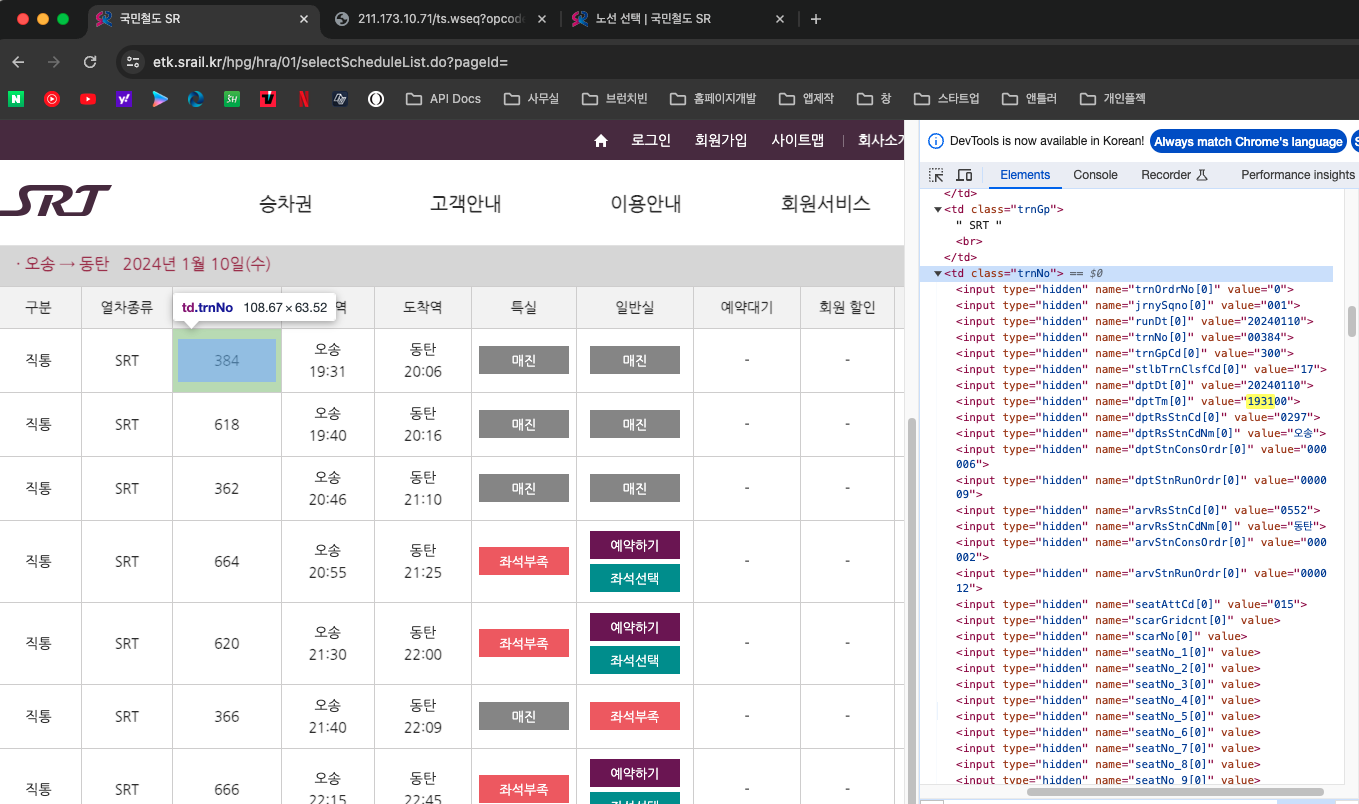Open the Netflix bookmark icon
Screen dimensions: 1359x804
[x=303, y=99]
